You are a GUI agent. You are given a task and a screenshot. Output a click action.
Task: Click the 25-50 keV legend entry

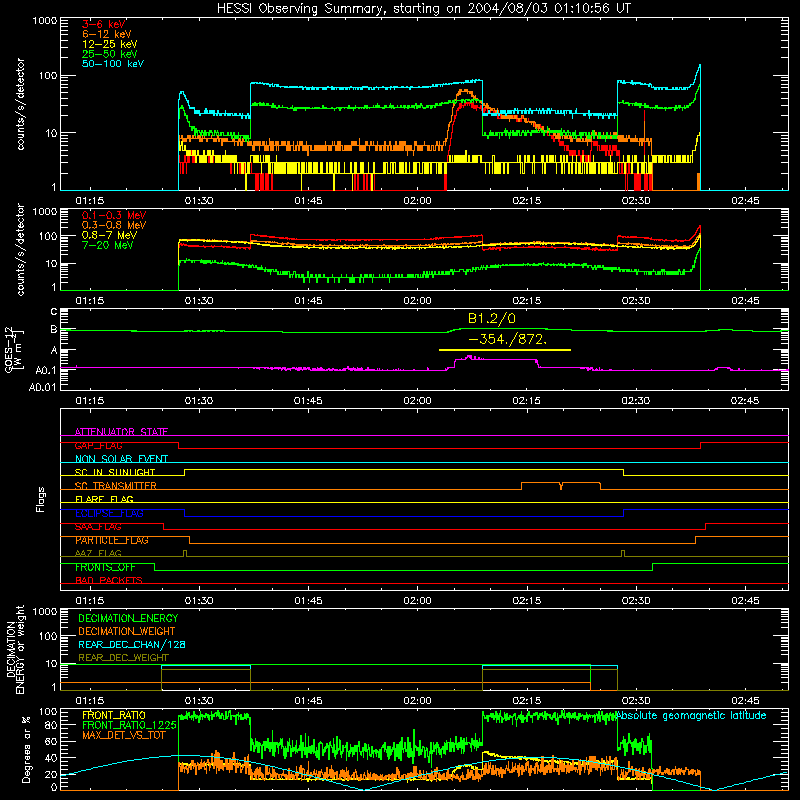tap(110, 54)
